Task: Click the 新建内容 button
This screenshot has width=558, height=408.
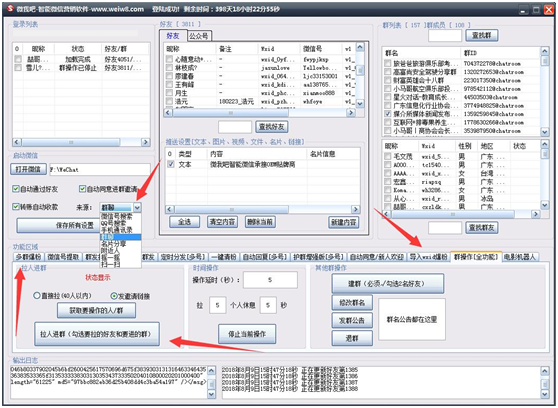Action: 343,222
